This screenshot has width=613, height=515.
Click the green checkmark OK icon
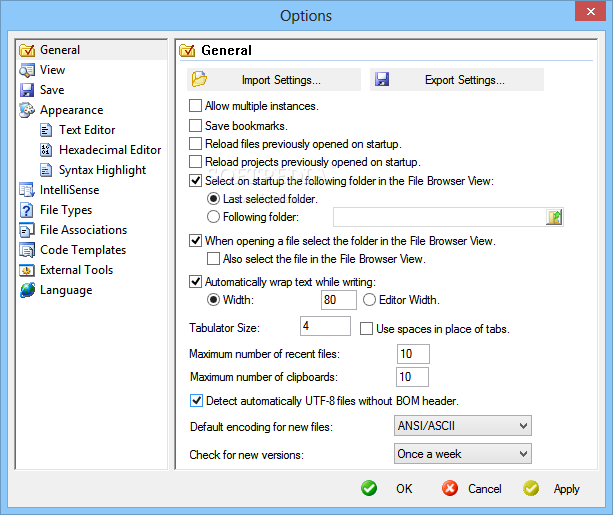click(x=369, y=488)
